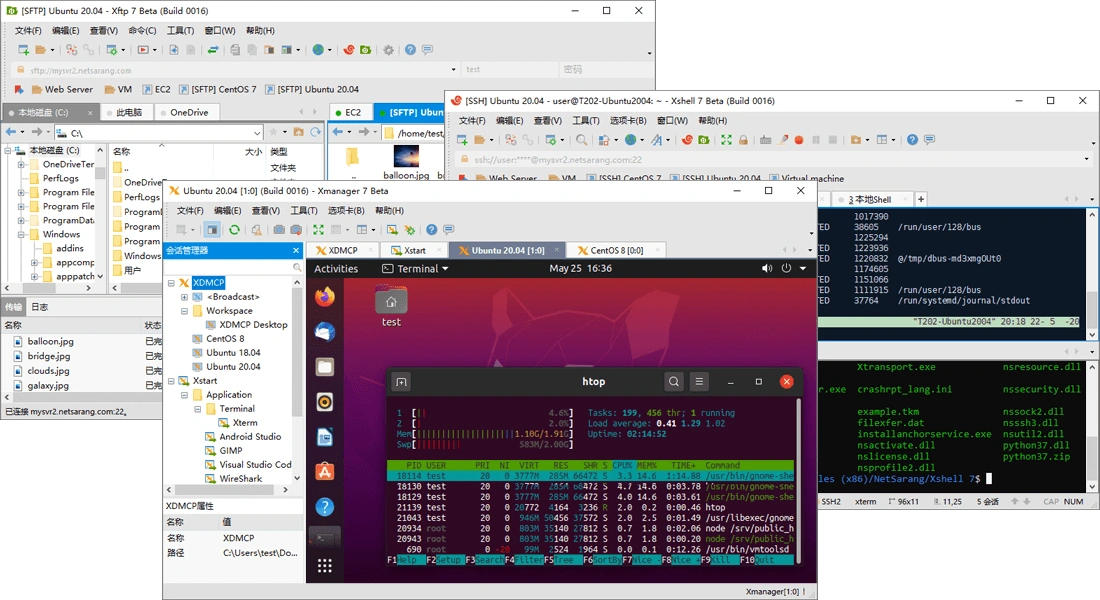This screenshot has height=600, width=1100.
Task: Open the gear options icon in Xftp toolbar
Action: tap(389, 50)
